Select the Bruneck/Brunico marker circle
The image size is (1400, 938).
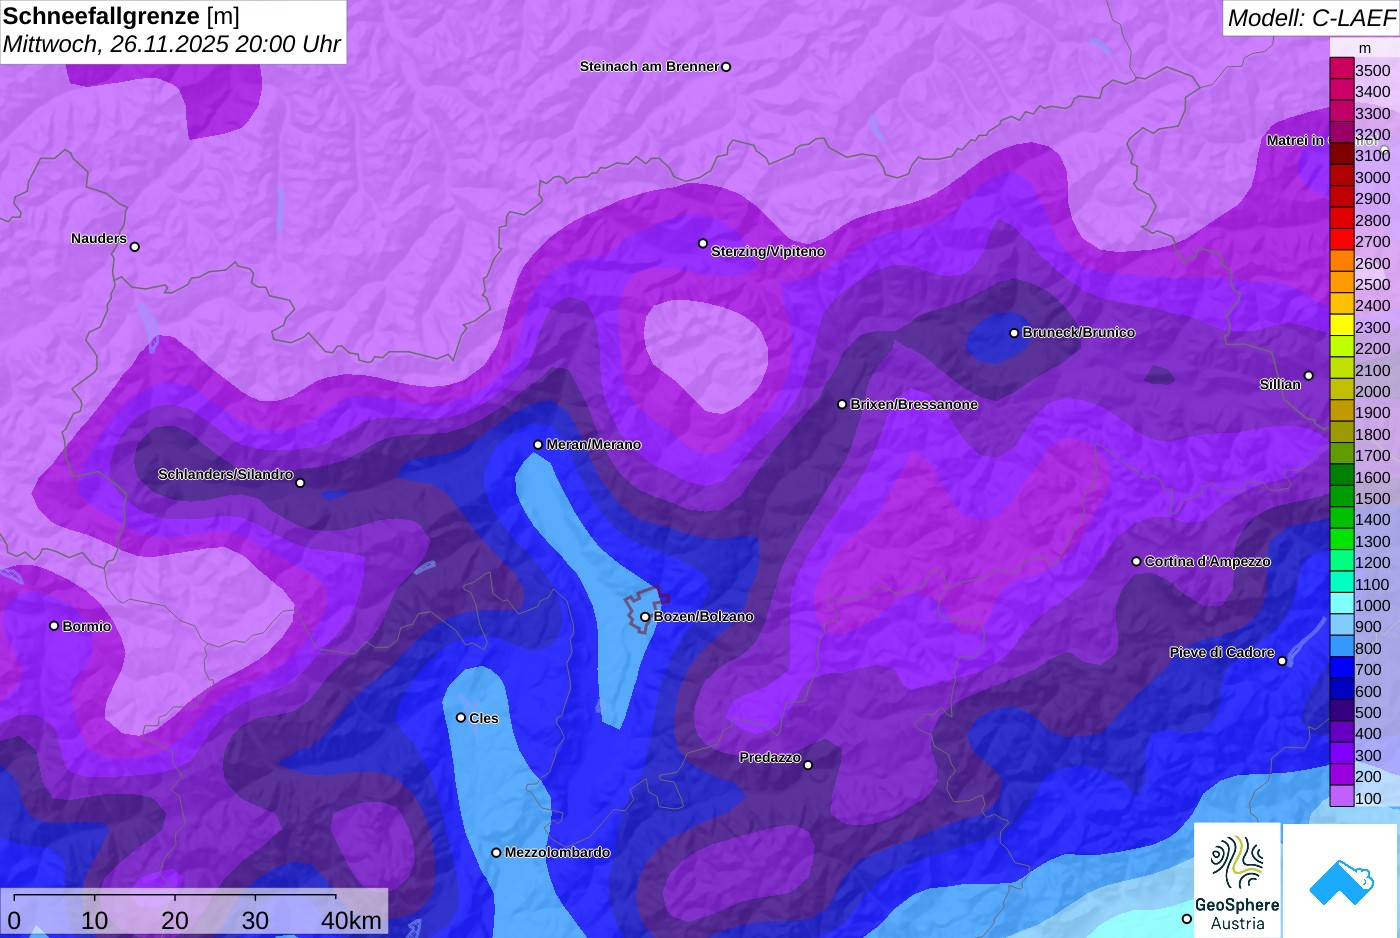1014,333
